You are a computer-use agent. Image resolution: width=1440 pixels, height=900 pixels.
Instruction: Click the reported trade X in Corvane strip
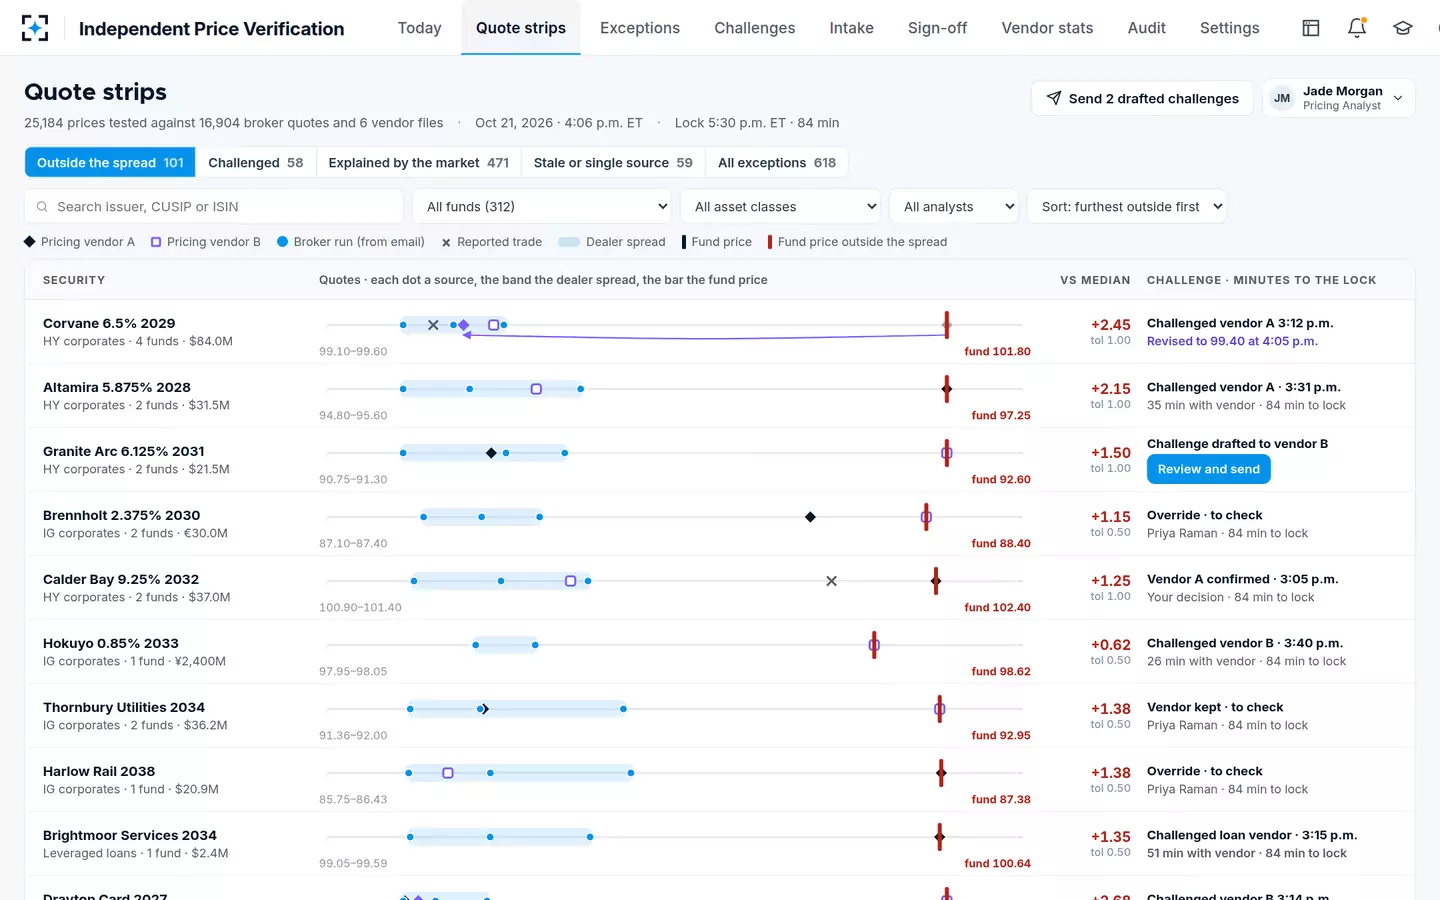click(433, 325)
